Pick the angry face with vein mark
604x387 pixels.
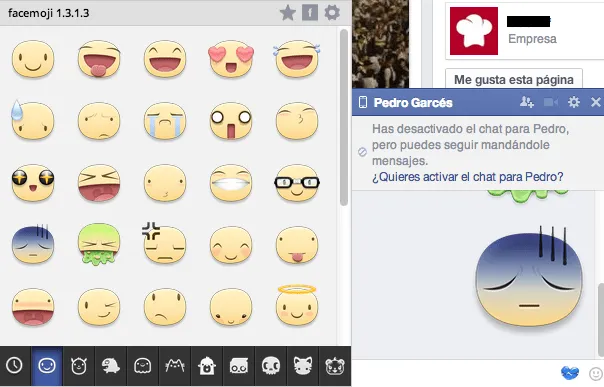164,243
